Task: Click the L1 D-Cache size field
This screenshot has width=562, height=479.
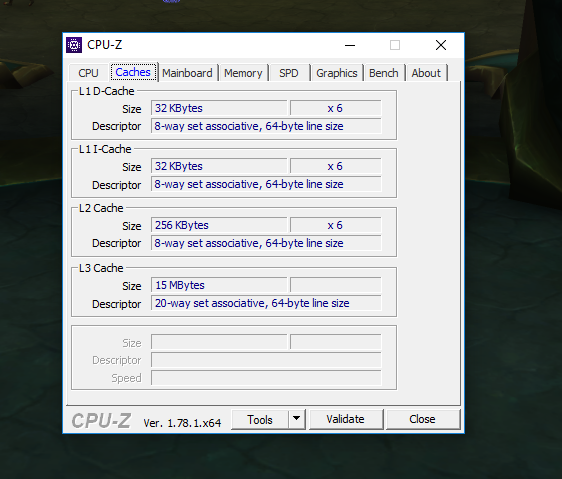Action: tap(219, 108)
